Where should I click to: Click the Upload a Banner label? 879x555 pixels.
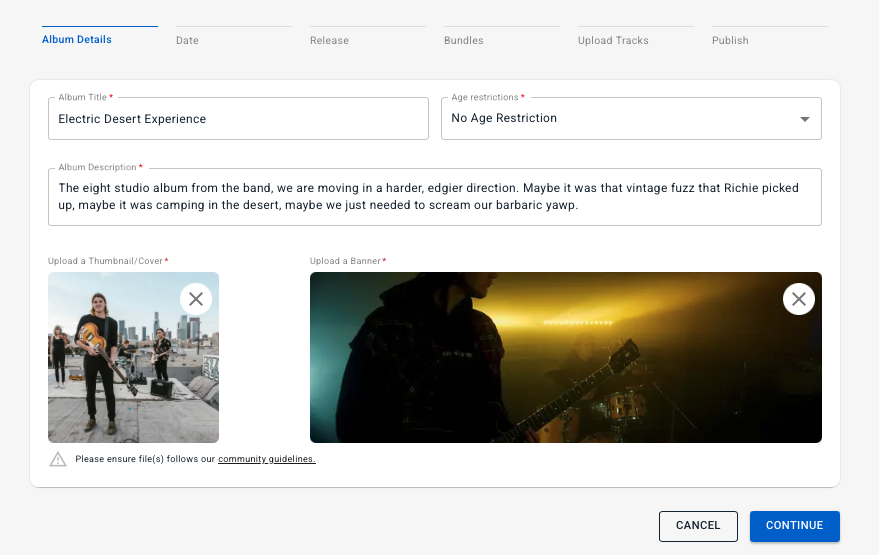coord(346,261)
